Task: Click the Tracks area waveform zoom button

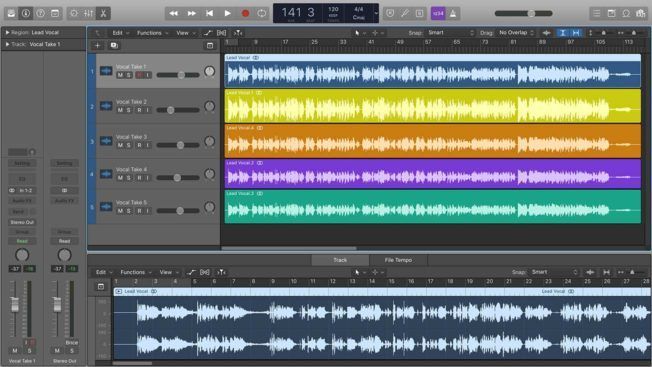Action: pyautogui.click(x=546, y=33)
